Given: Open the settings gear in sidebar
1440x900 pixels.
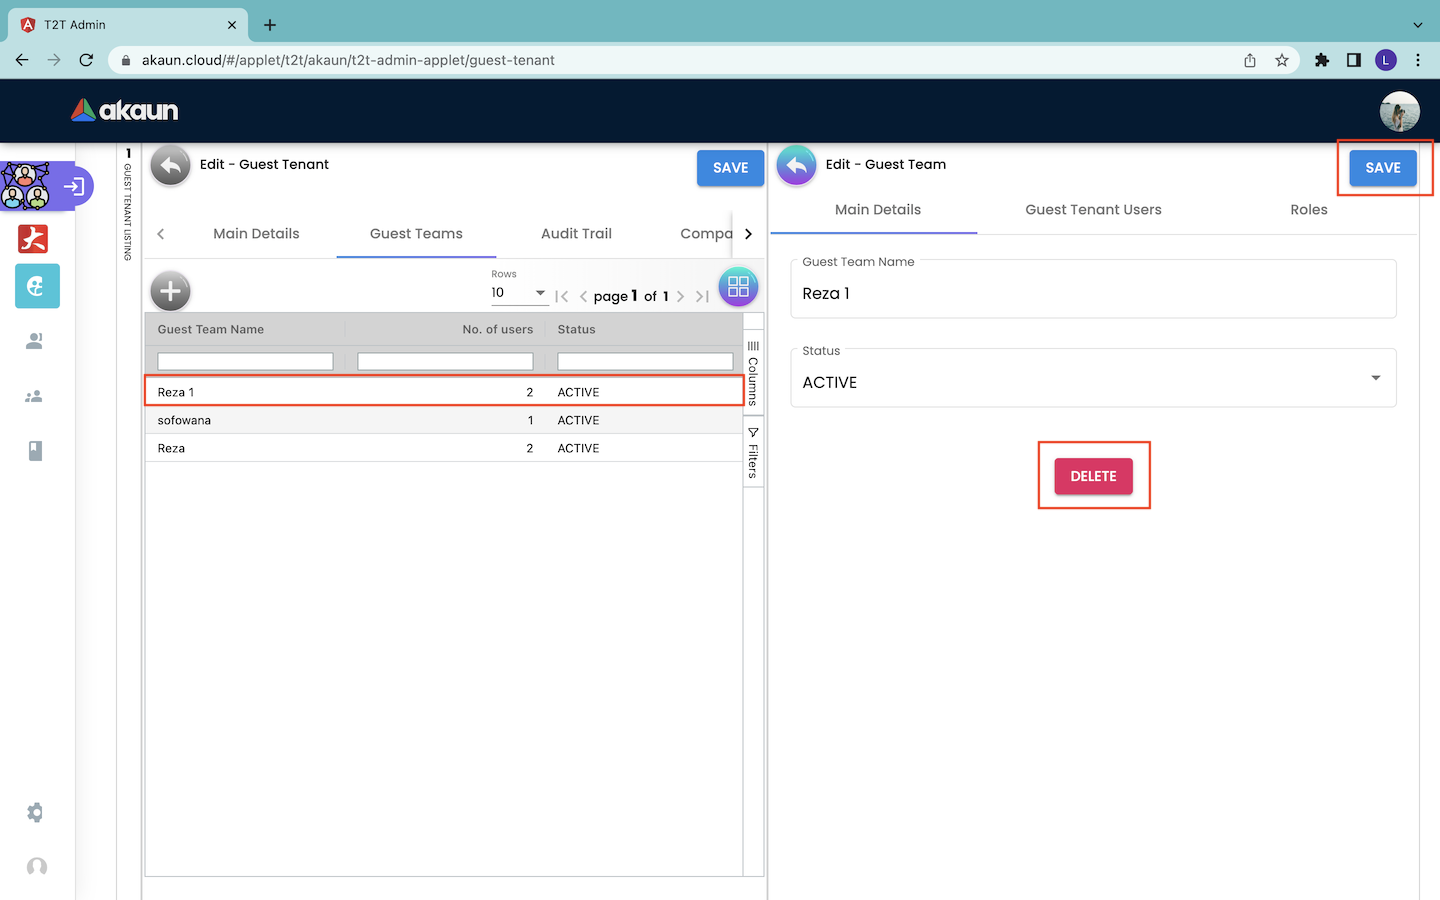Looking at the screenshot, I should tap(35, 813).
